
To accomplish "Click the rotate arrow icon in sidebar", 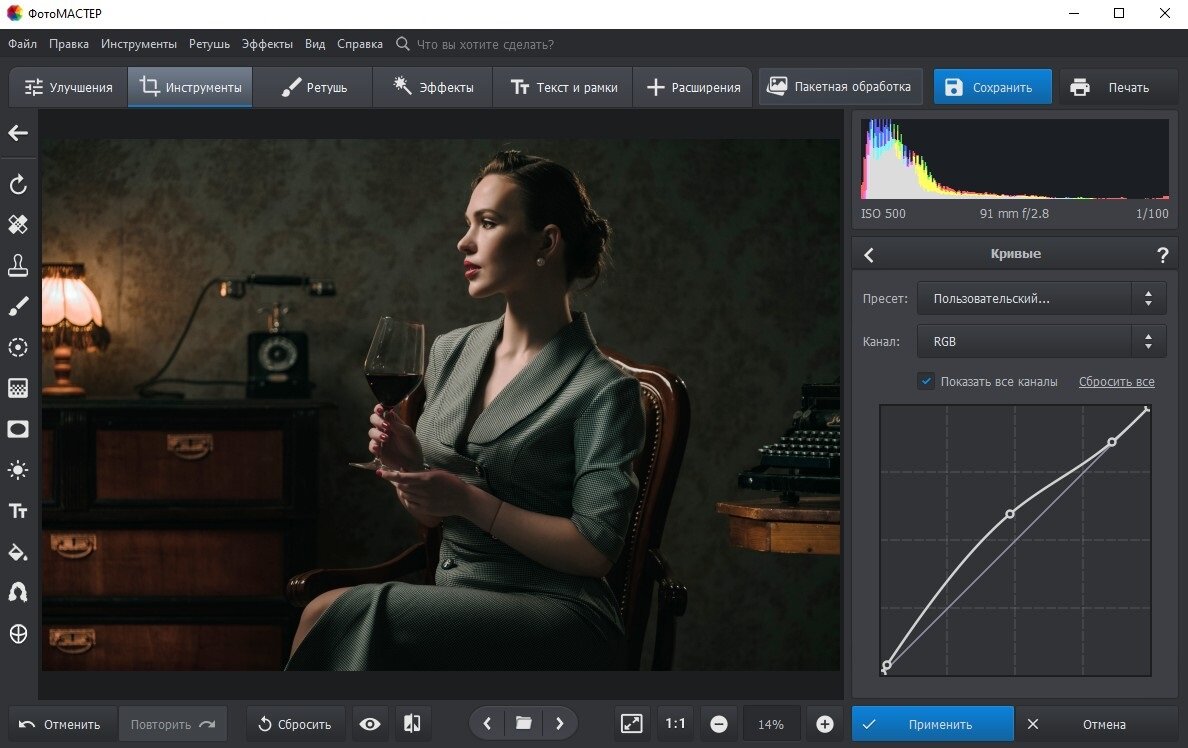I will coord(18,184).
